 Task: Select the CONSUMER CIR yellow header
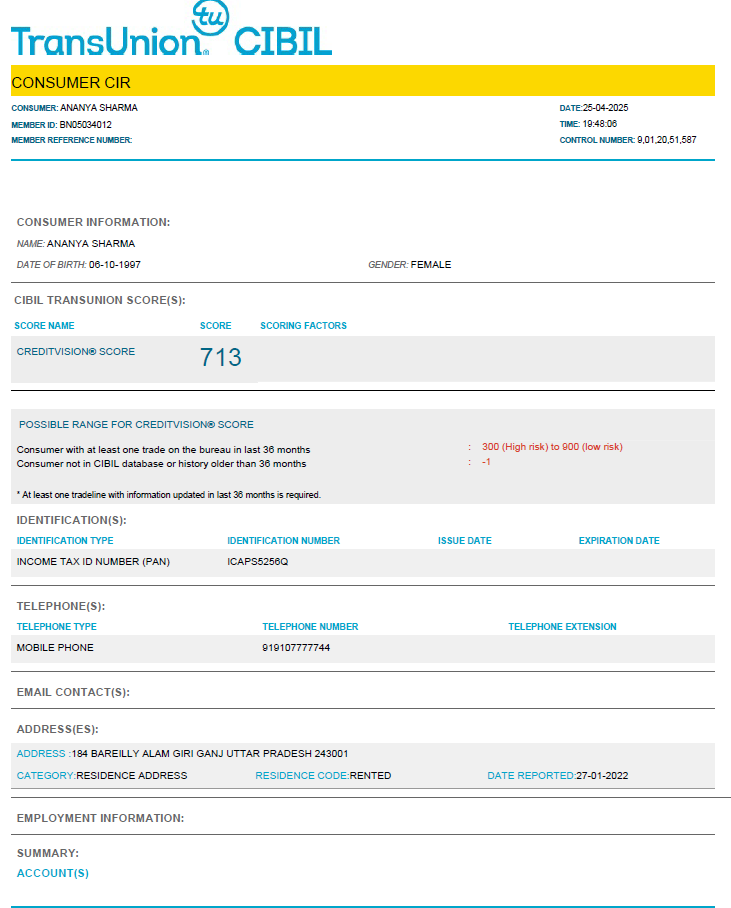point(363,80)
